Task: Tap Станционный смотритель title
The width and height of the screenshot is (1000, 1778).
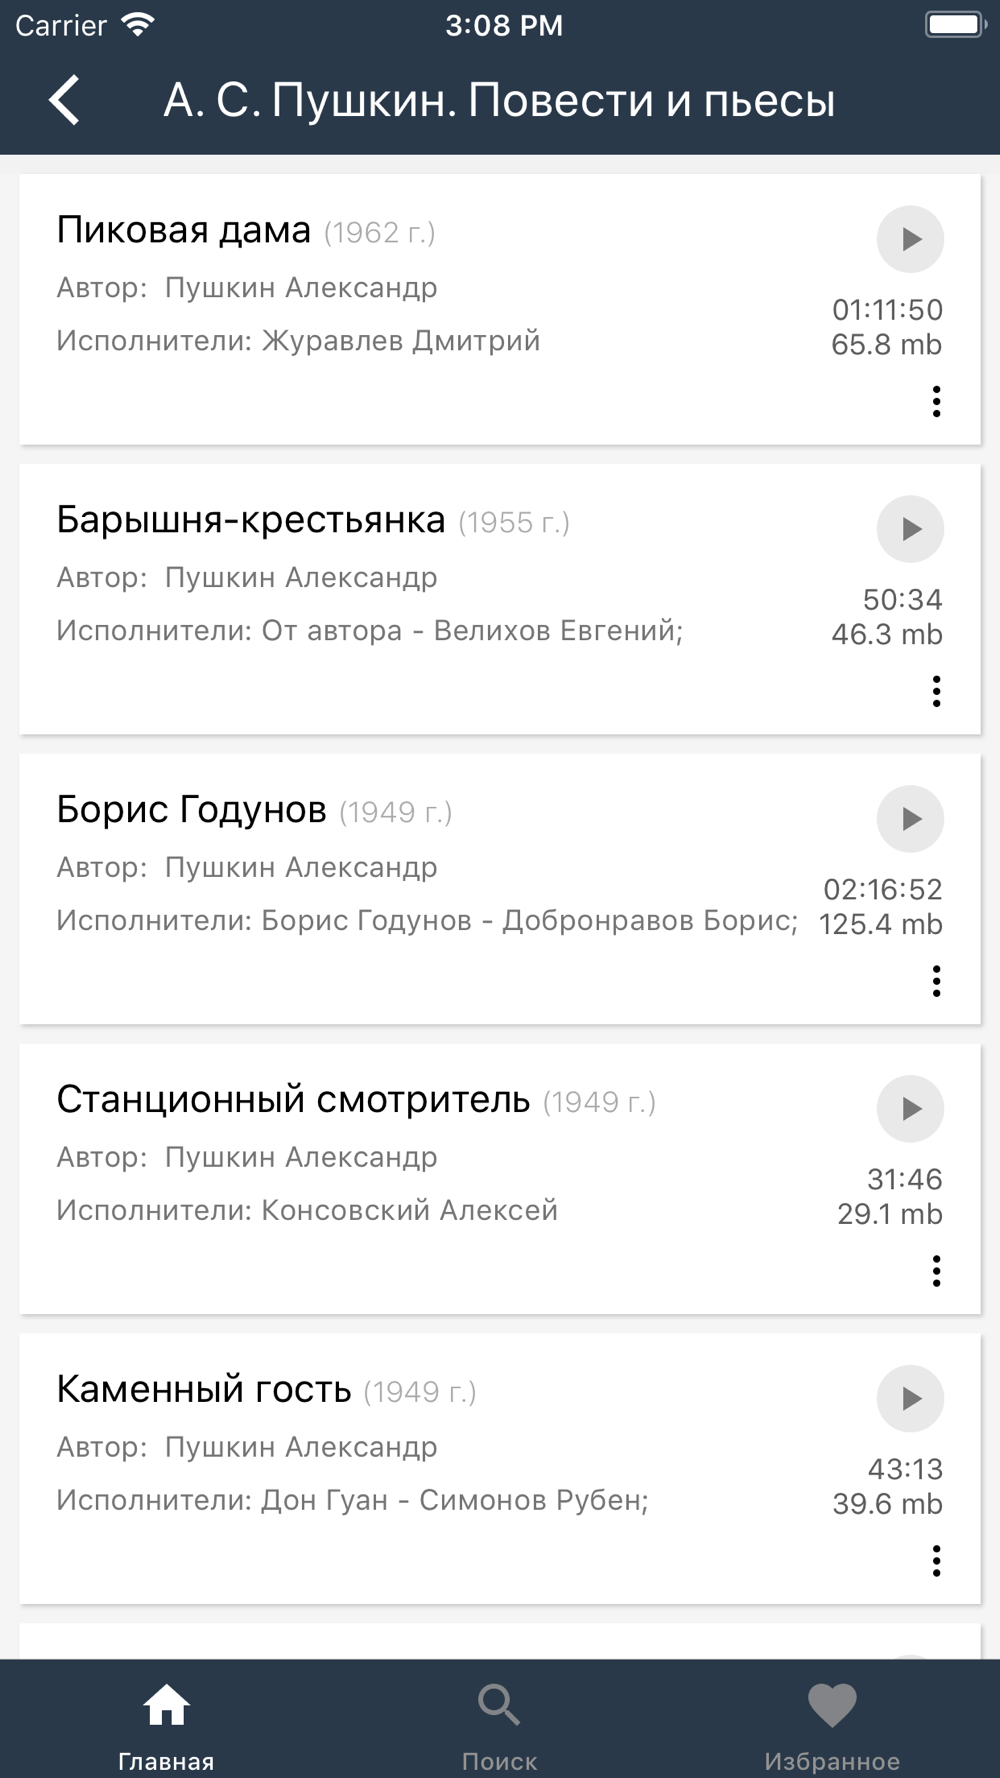Action: tap(293, 1100)
